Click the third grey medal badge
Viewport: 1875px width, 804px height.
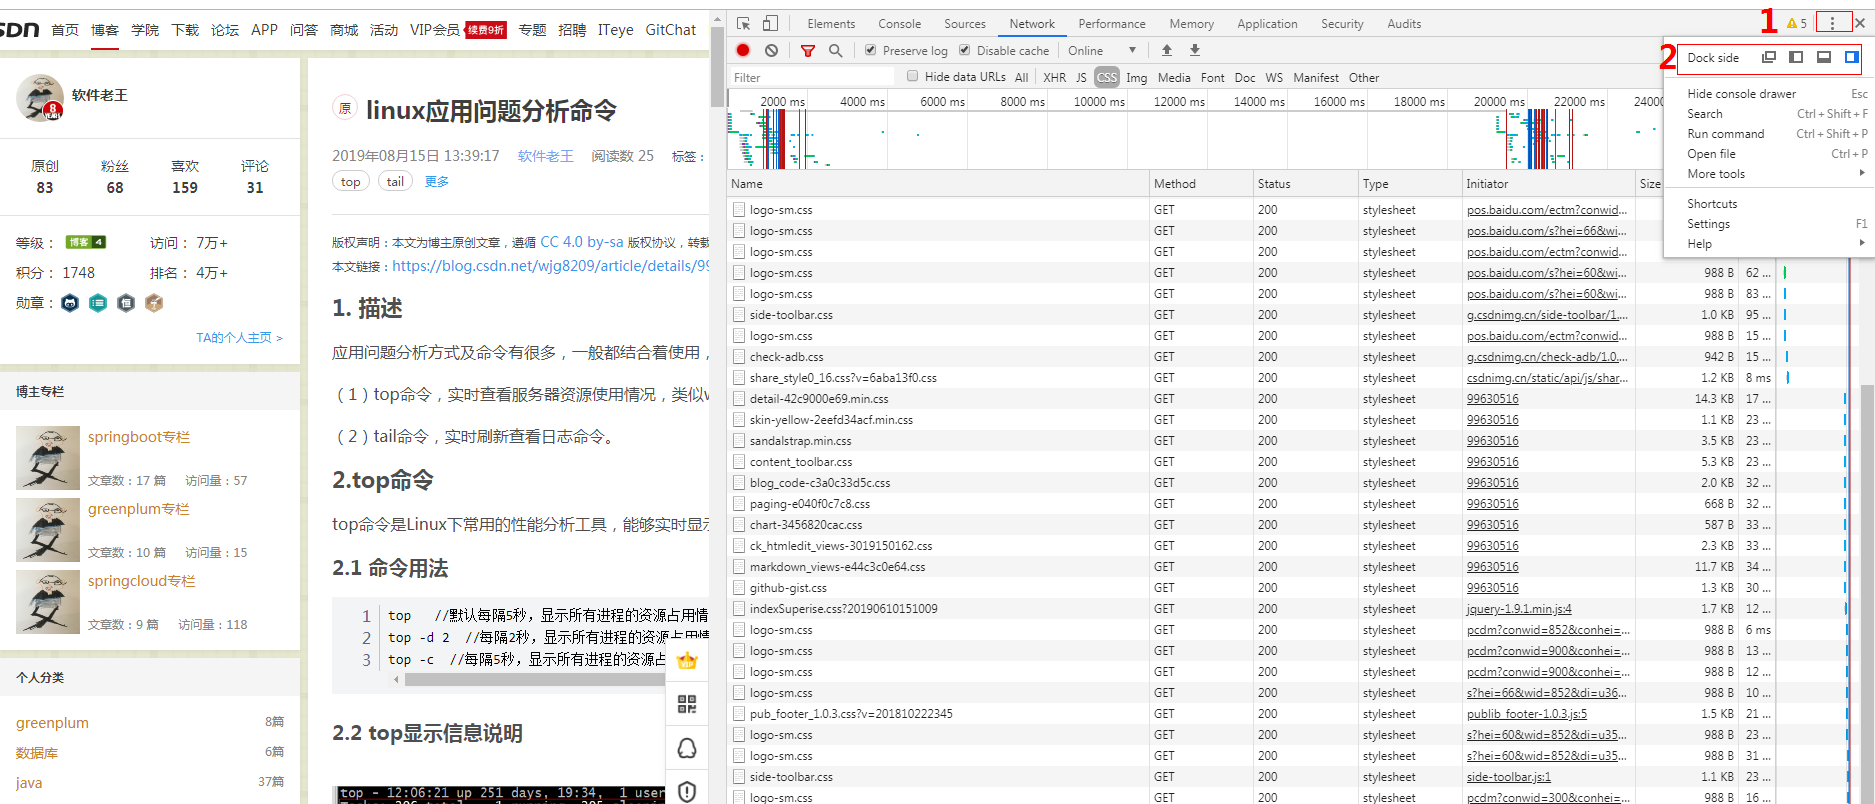pos(126,303)
